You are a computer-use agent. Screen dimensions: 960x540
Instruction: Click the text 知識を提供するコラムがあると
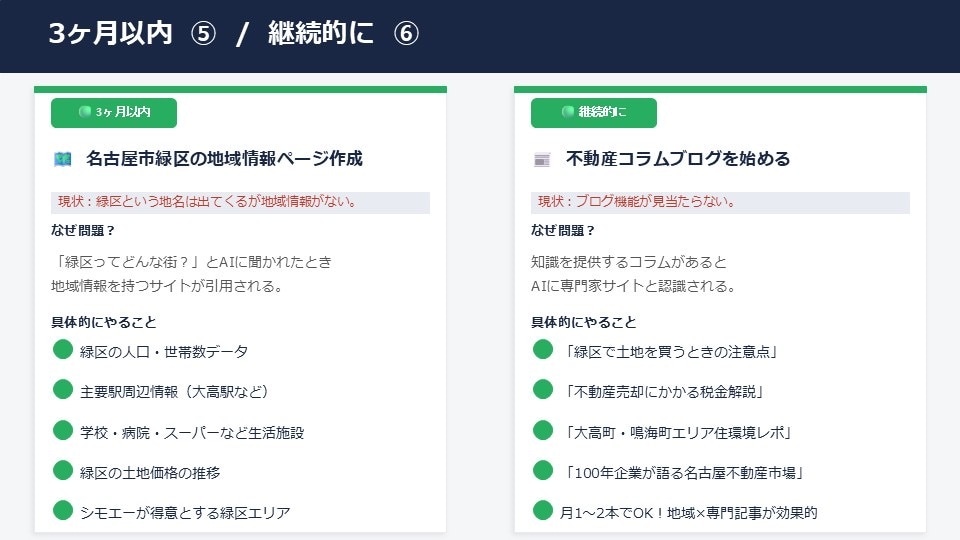click(629, 262)
